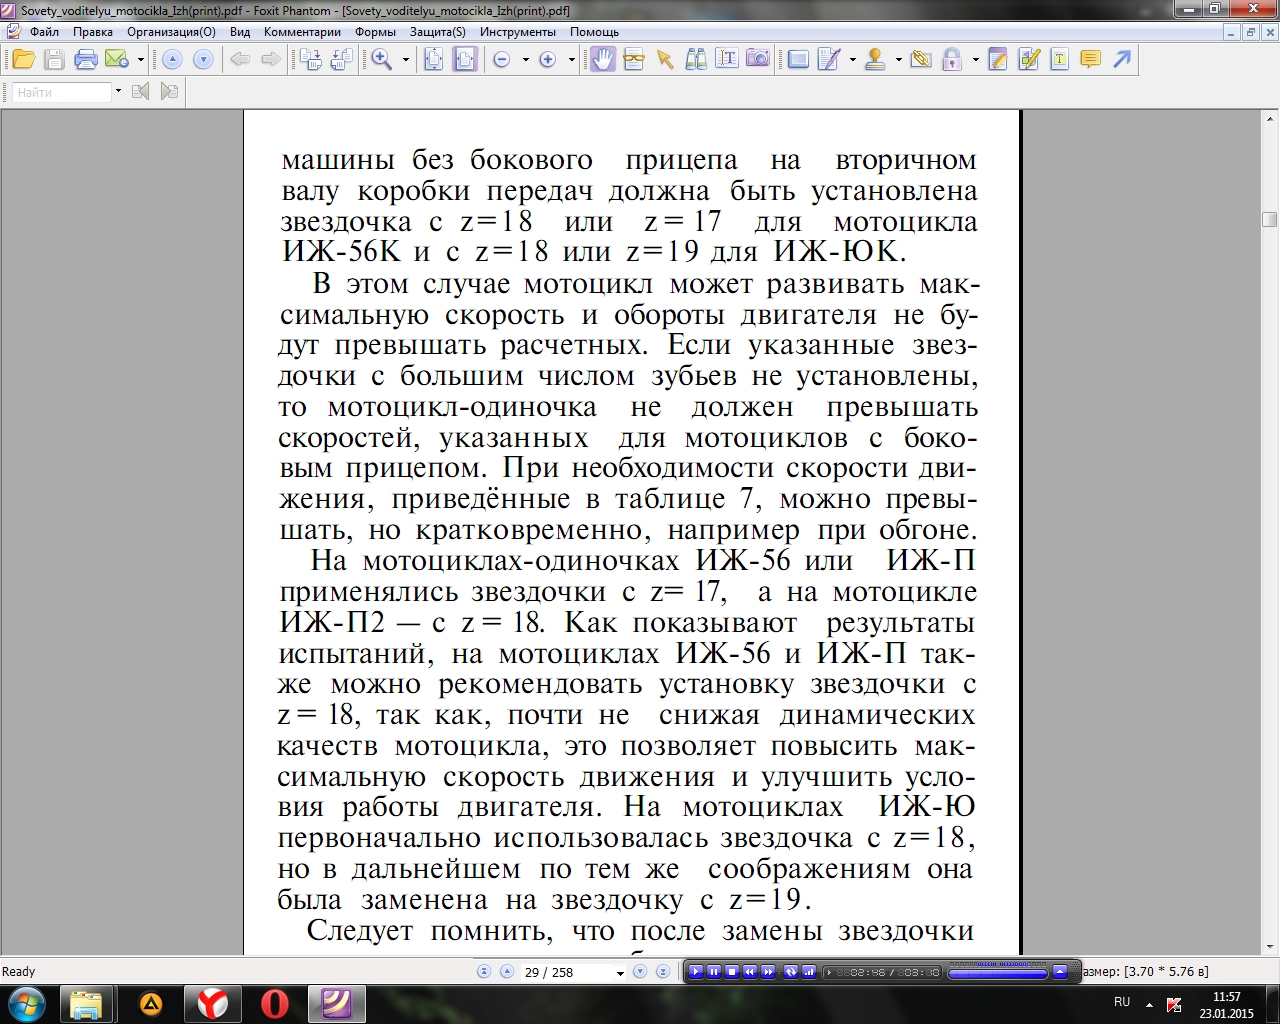Click the Print icon in toolbar
The image size is (1280, 1024).
coord(86,60)
